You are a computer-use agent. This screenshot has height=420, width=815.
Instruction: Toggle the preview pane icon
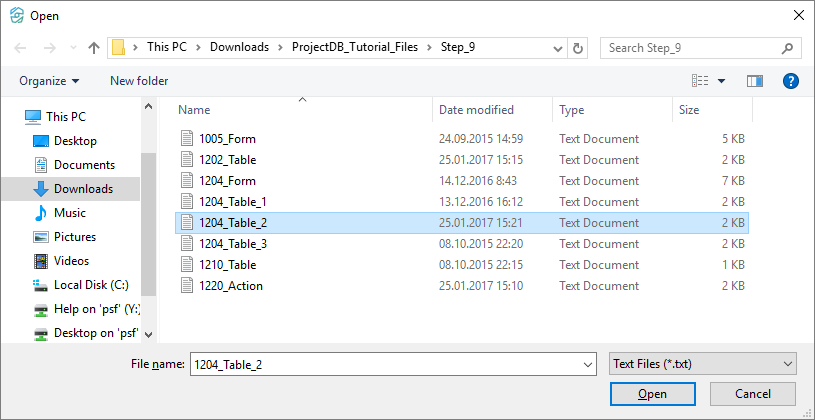pos(754,81)
